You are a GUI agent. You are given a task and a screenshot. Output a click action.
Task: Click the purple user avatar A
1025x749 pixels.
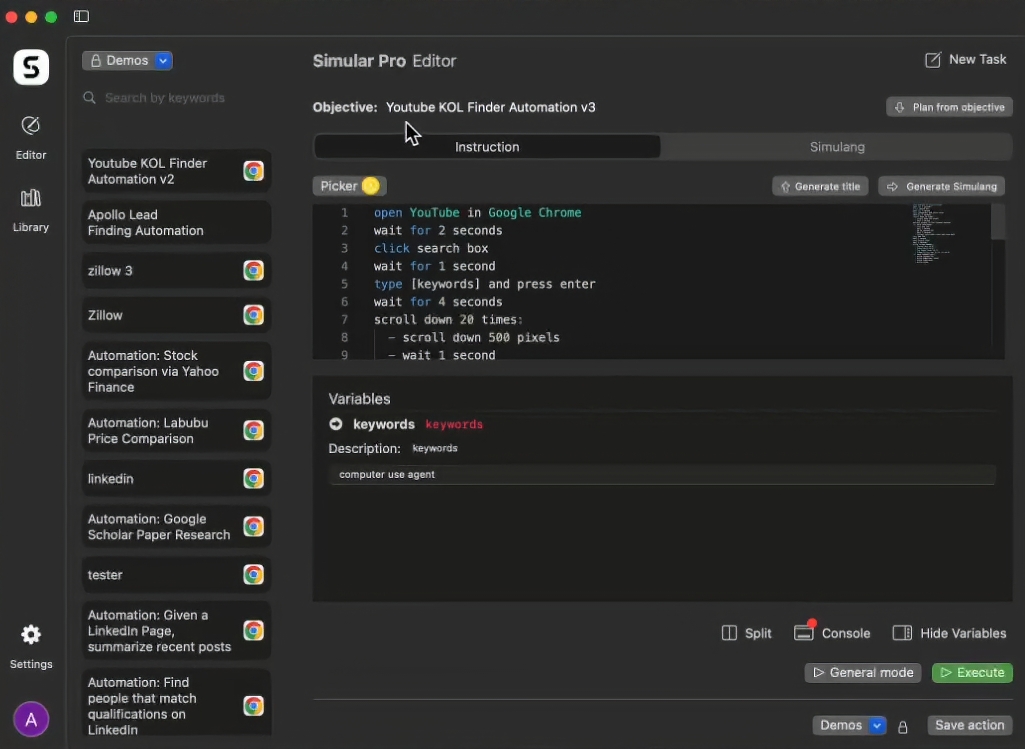[31, 719]
